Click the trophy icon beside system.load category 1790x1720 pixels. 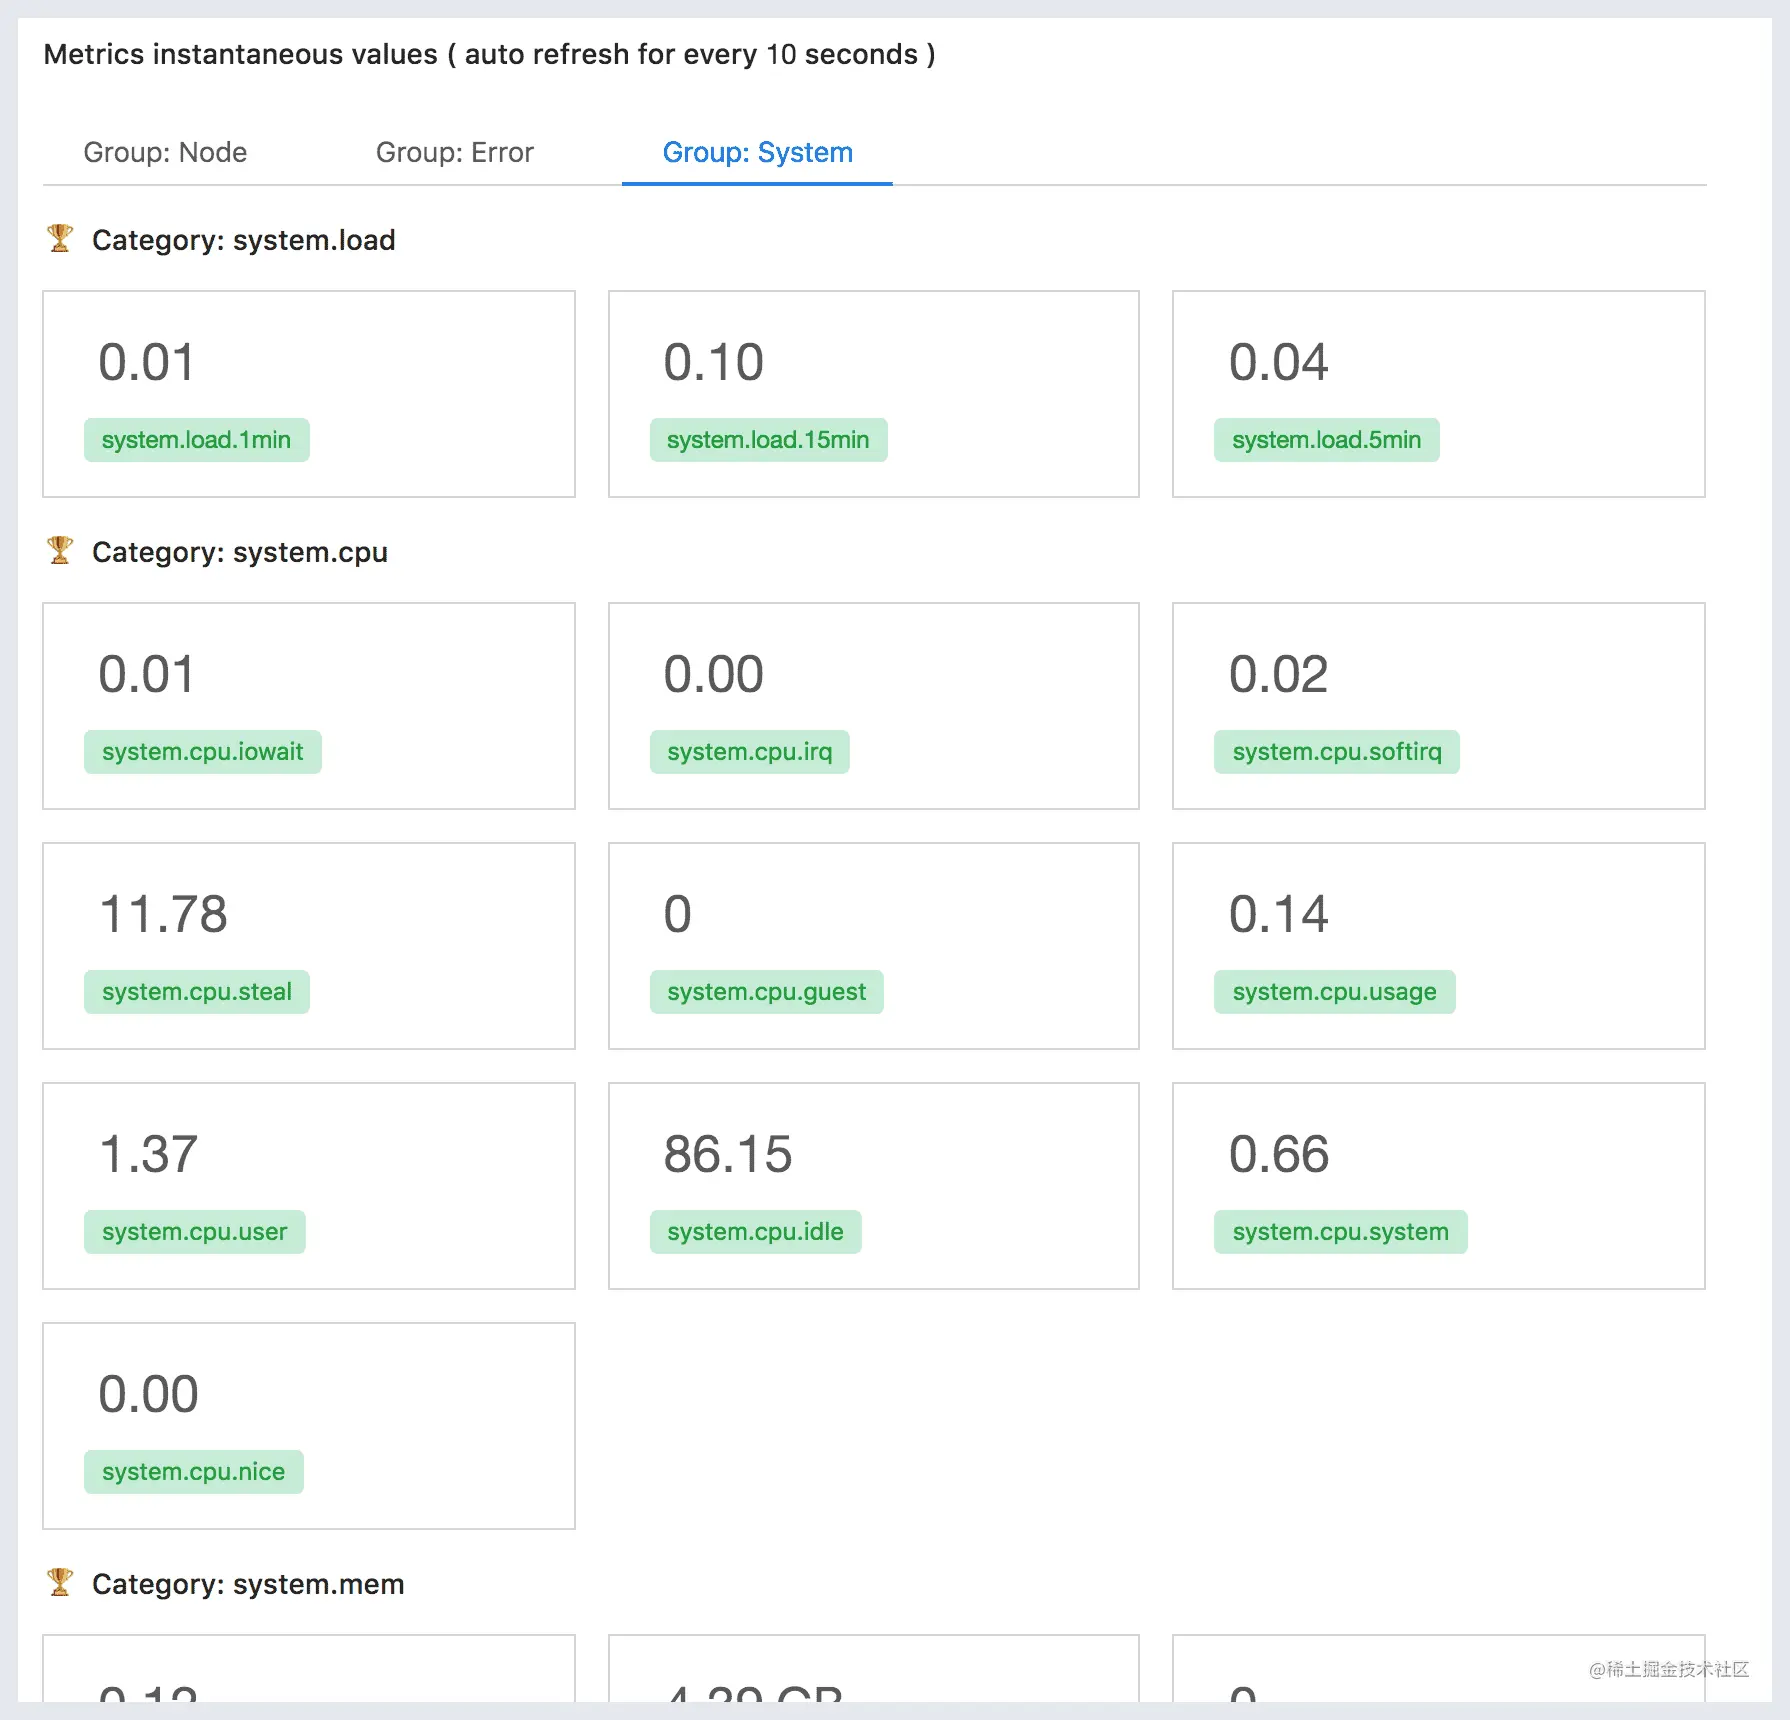[x=60, y=239]
